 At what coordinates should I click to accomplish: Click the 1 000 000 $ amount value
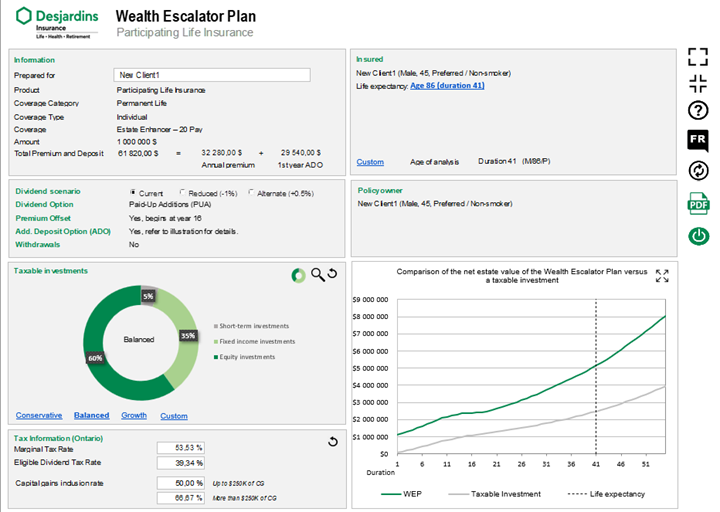coord(136,142)
